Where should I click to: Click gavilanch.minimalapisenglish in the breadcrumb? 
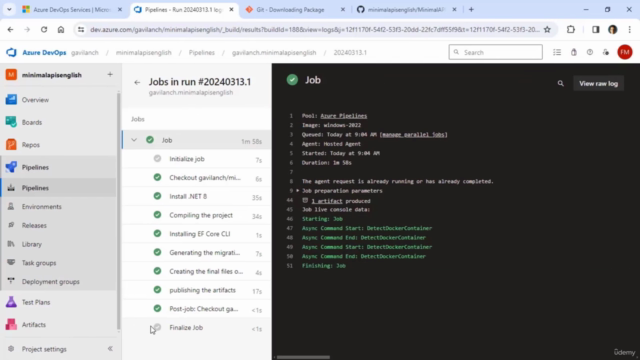coord(274,53)
